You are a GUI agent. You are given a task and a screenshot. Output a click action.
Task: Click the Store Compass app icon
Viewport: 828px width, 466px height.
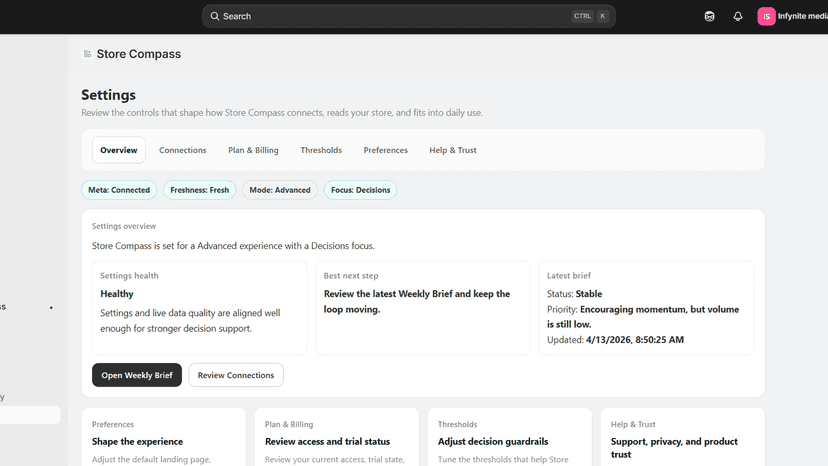click(x=88, y=54)
